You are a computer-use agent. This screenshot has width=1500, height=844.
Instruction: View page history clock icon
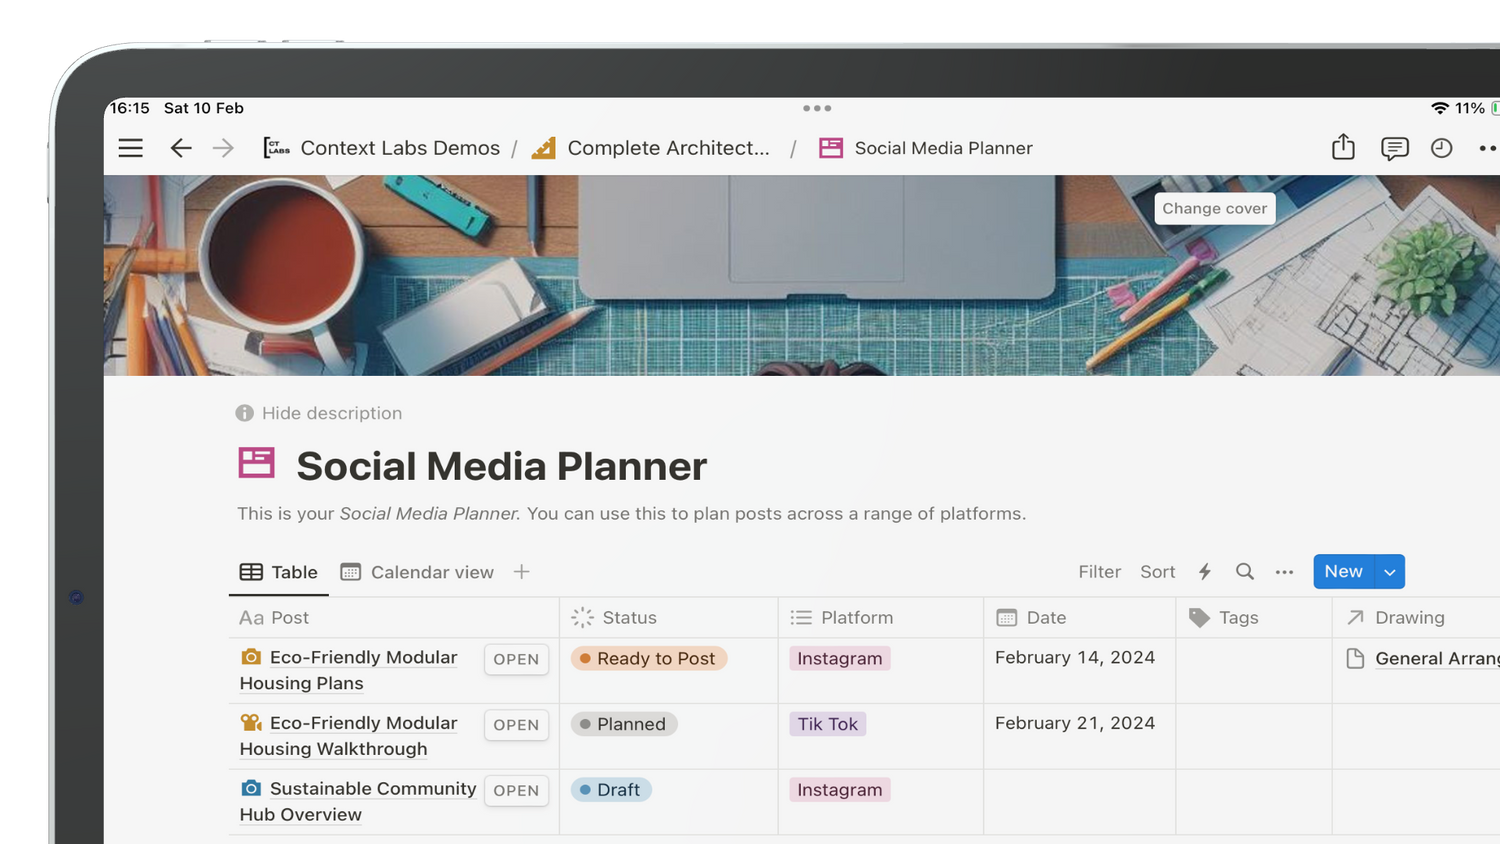[x=1441, y=148]
